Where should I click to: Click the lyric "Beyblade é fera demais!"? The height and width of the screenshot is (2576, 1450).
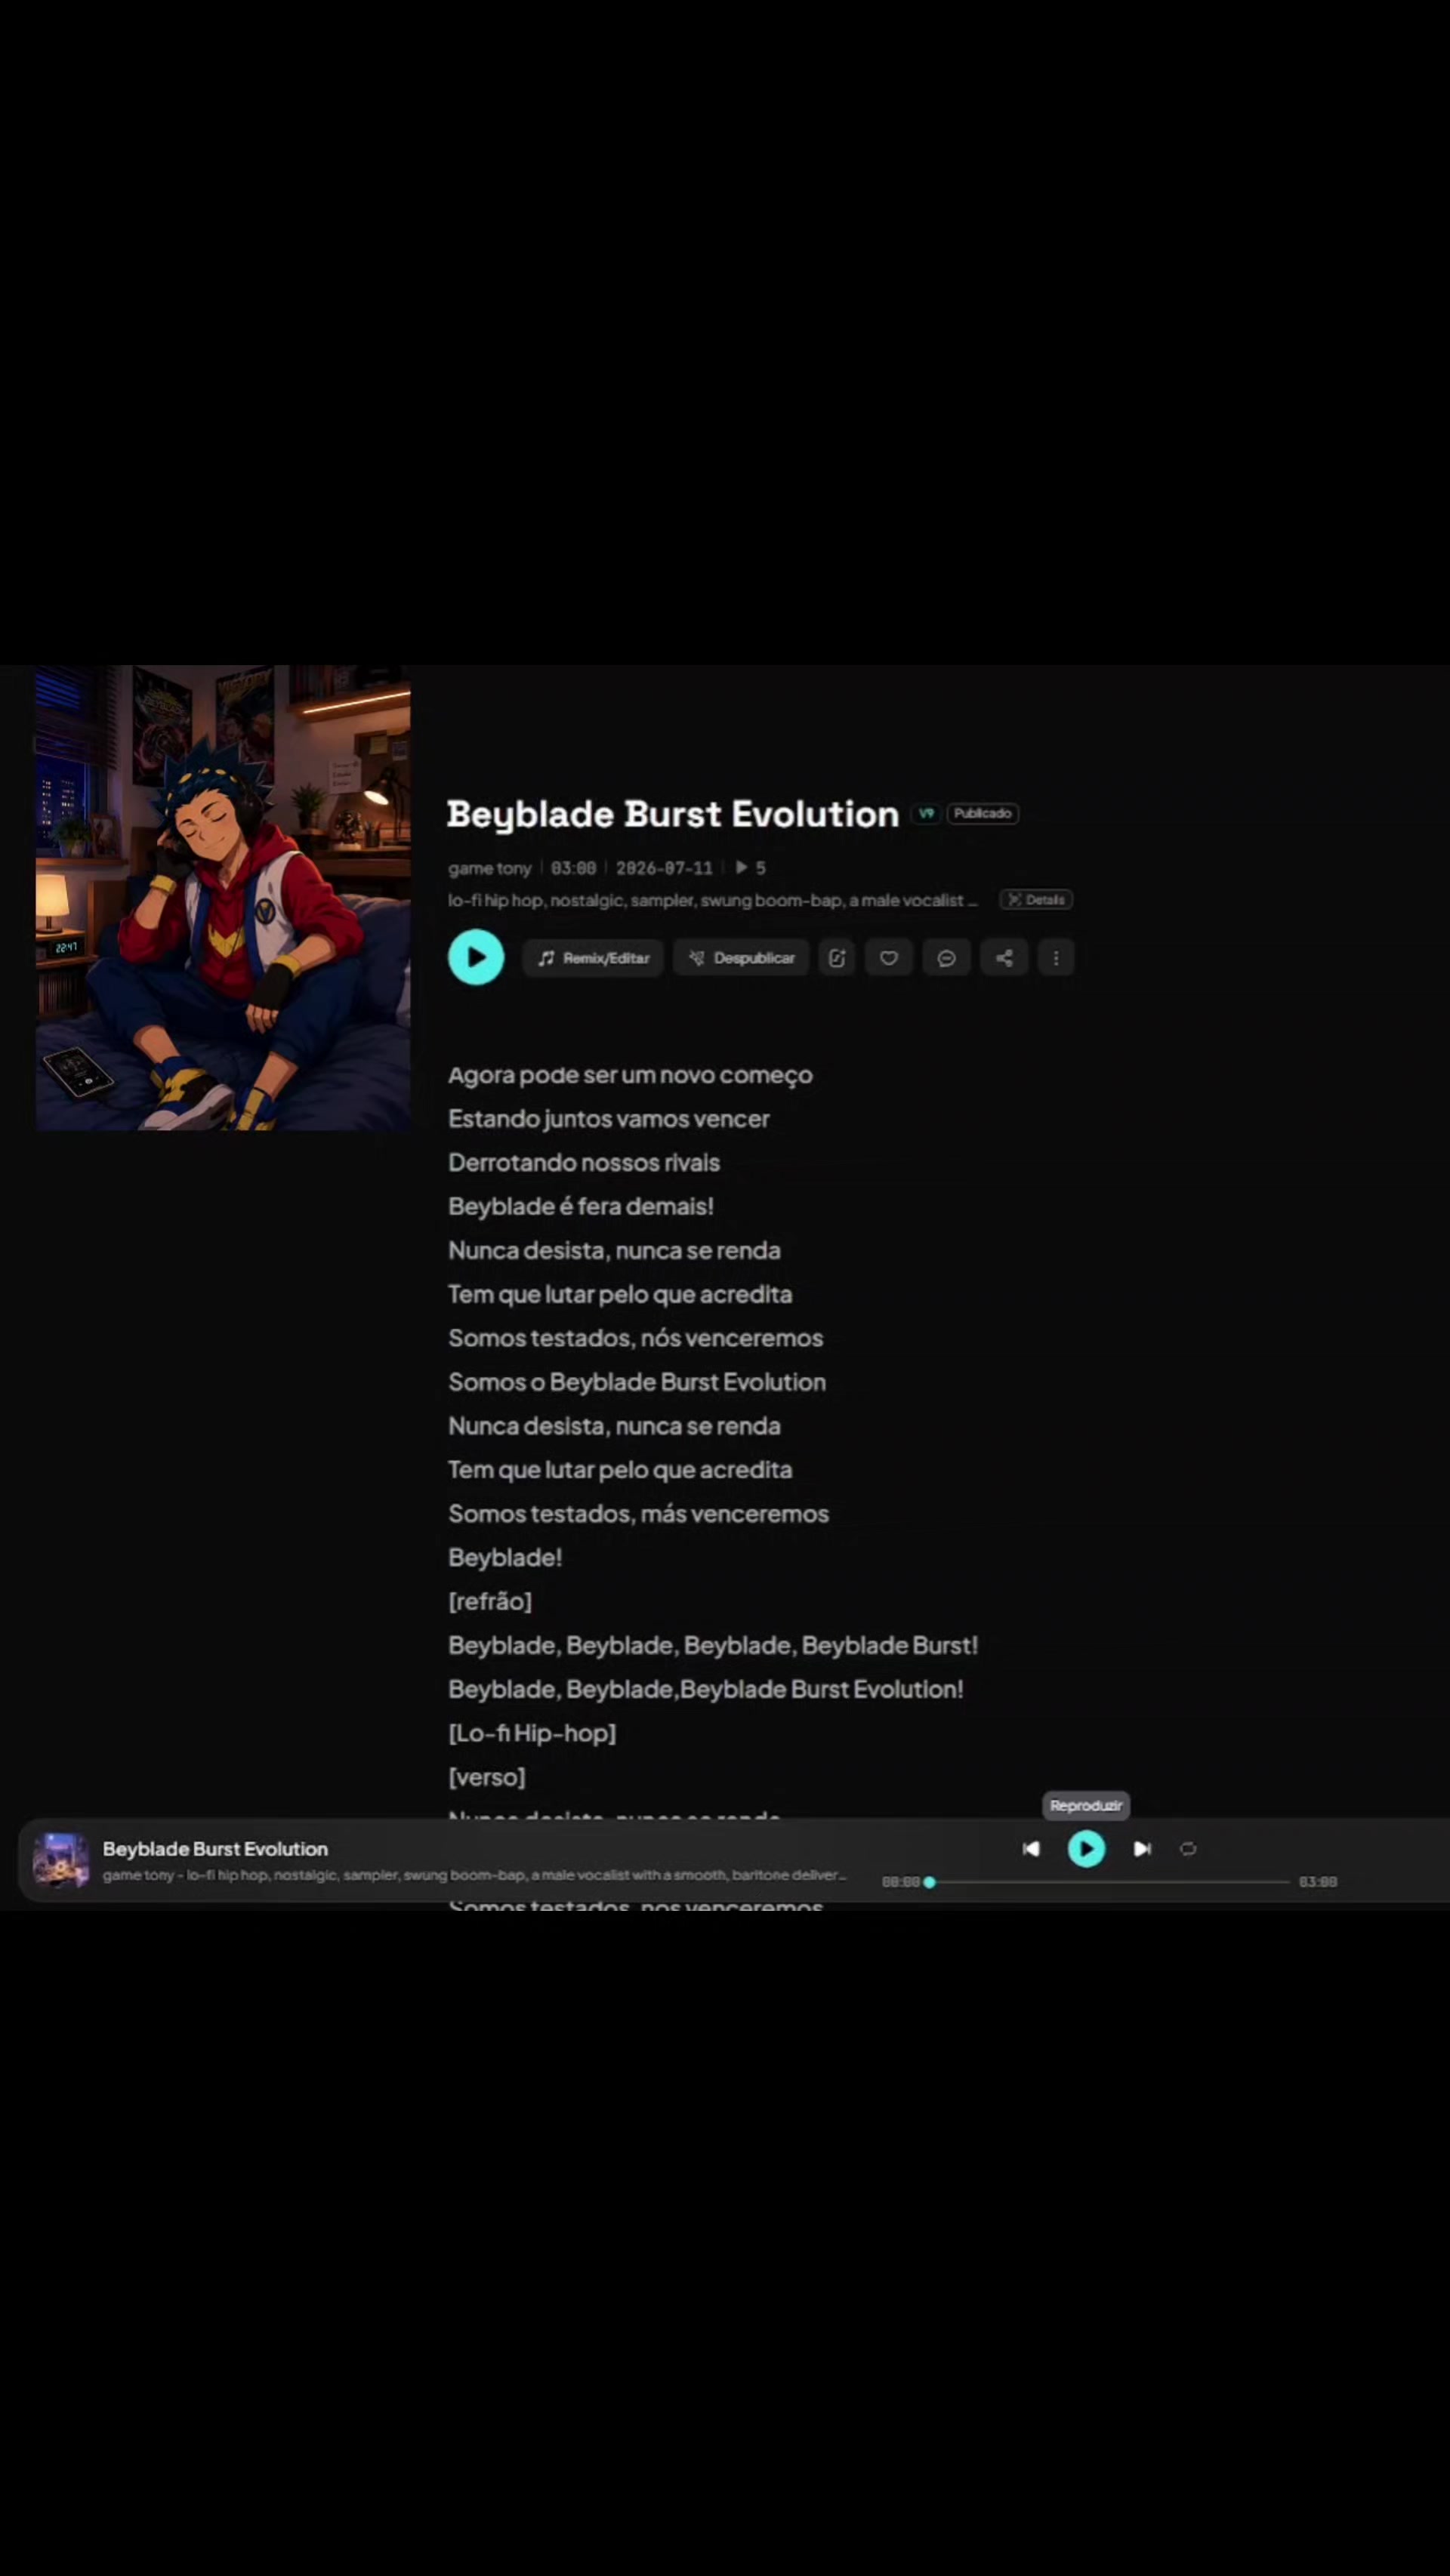click(581, 1206)
